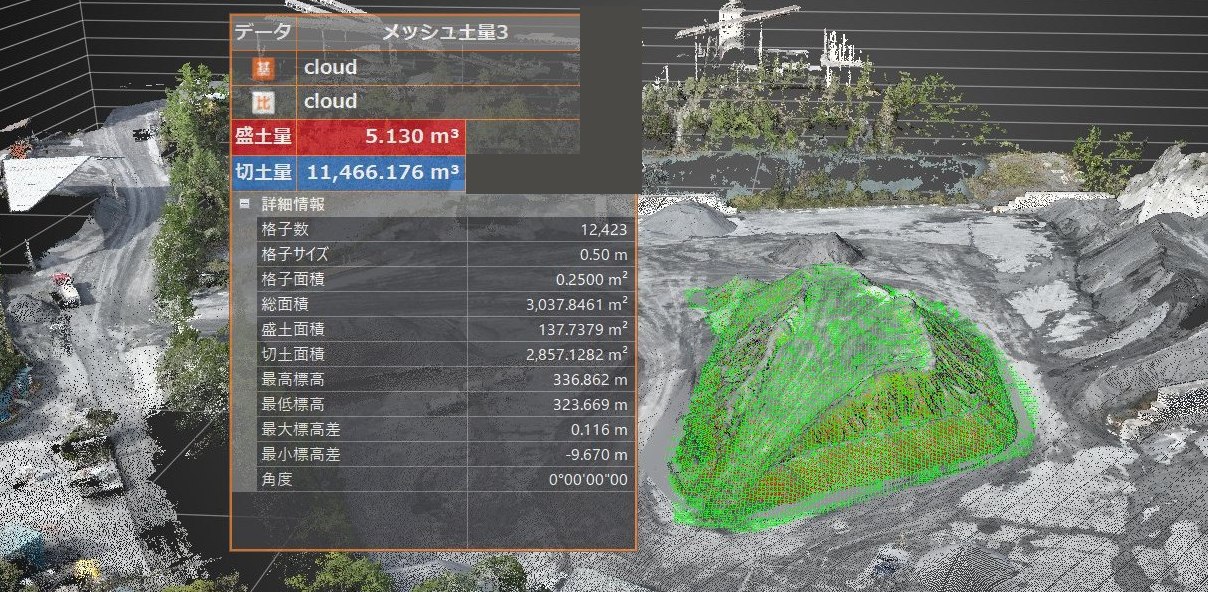Select the 格子数 row label
This screenshot has width=1208, height=592.
(x=284, y=229)
